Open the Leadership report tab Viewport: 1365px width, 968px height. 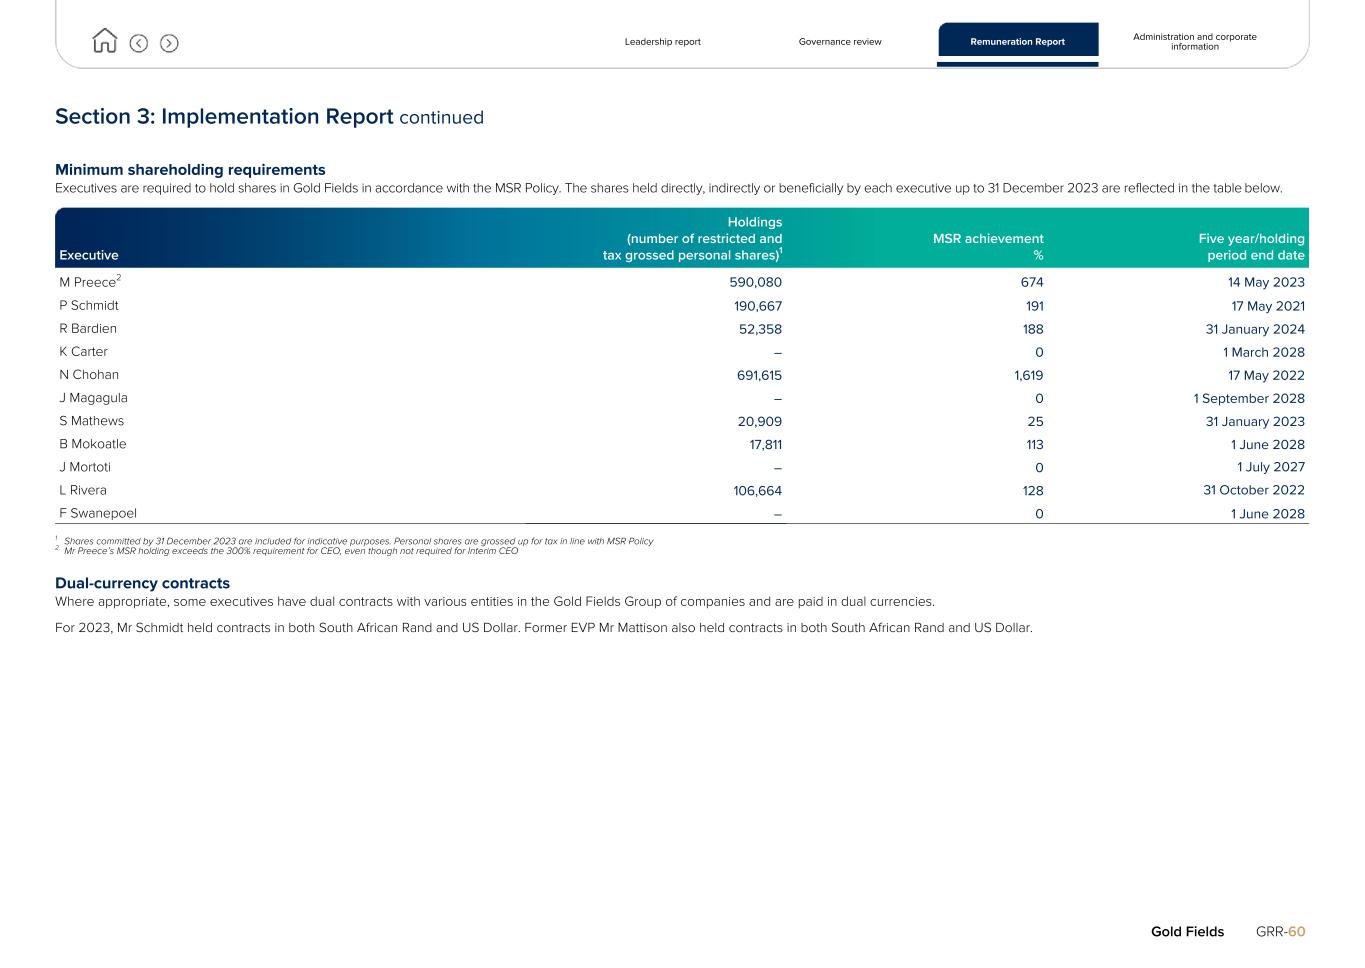point(662,42)
